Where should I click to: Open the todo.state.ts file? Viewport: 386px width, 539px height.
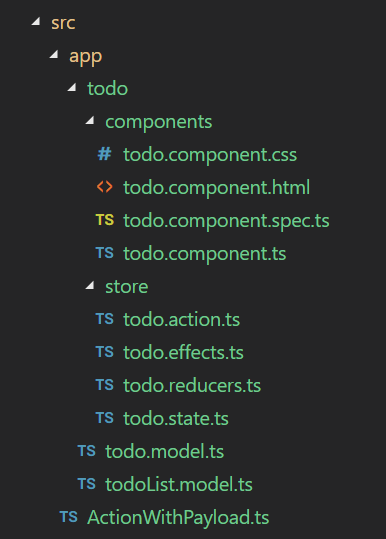[x=176, y=418]
